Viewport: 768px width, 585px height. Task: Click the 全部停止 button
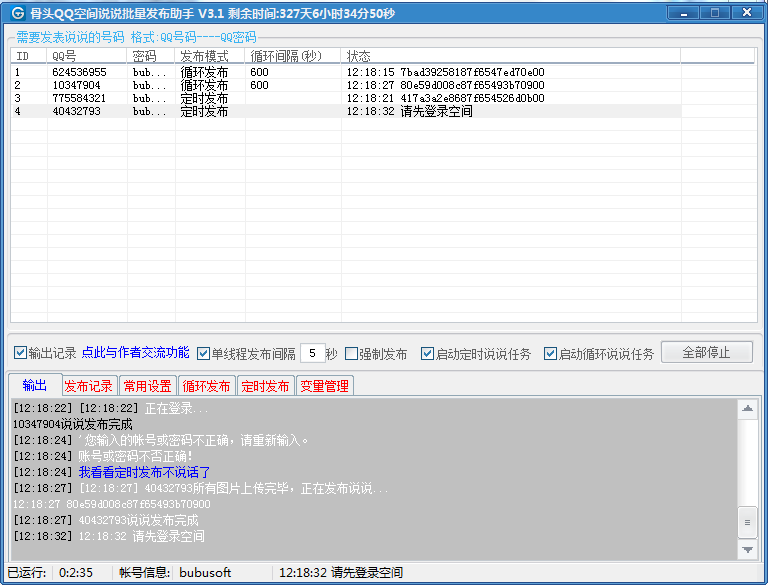pos(707,352)
